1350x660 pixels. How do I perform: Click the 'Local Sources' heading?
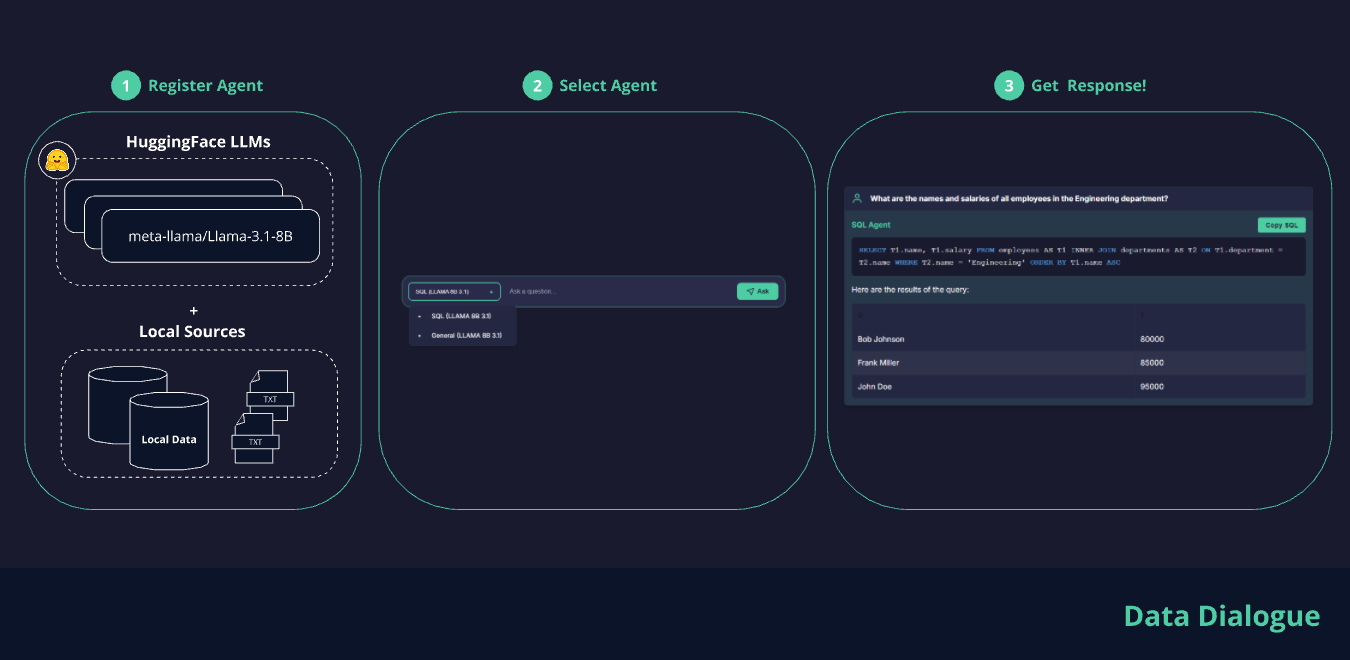coord(192,331)
